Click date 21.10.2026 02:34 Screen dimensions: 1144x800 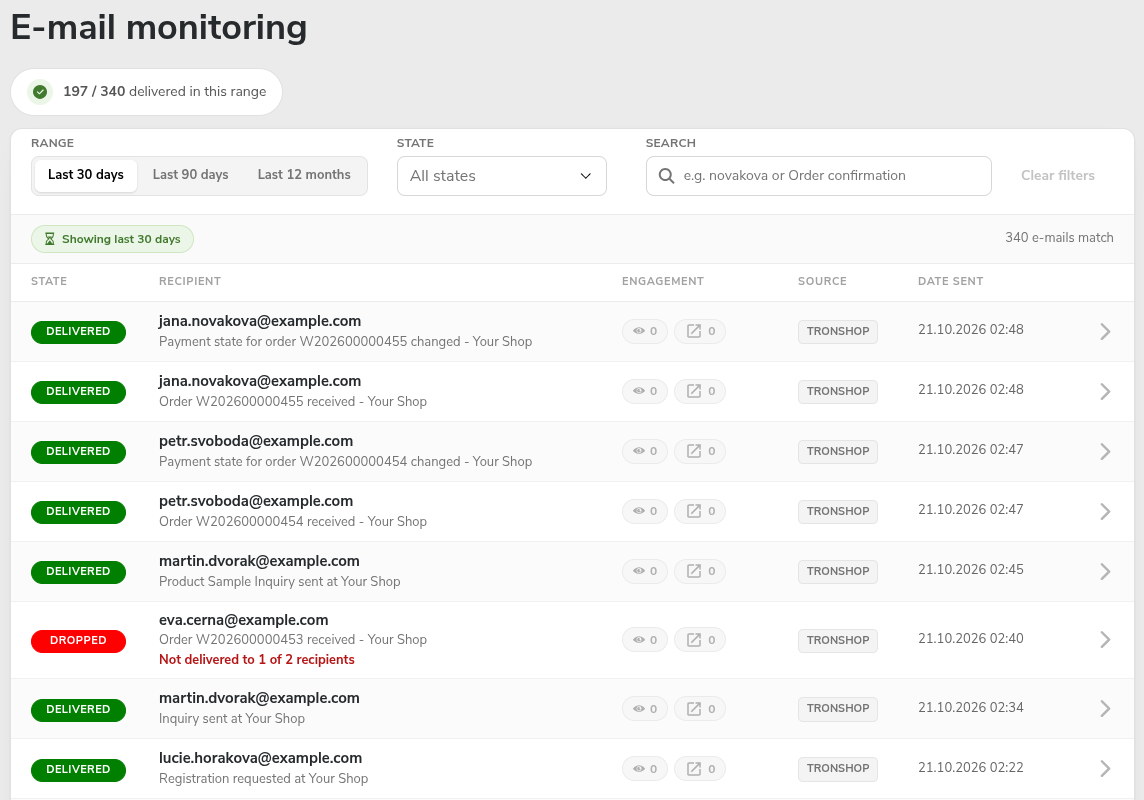[970, 707]
